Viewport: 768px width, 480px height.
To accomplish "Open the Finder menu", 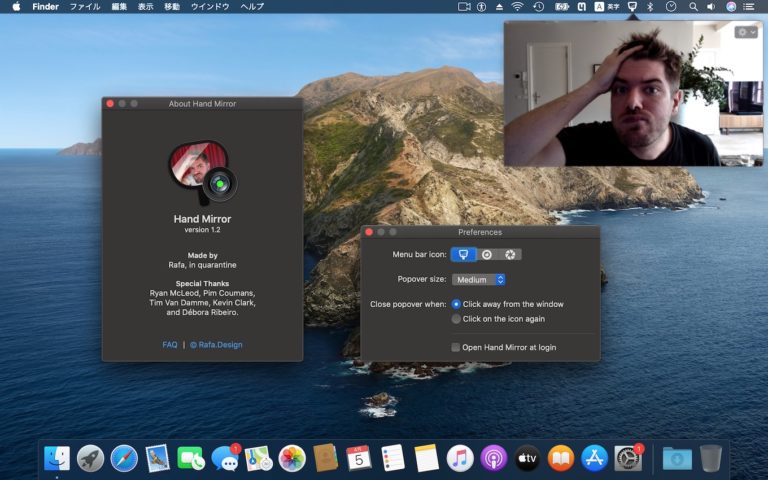I will click(x=46, y=6).
